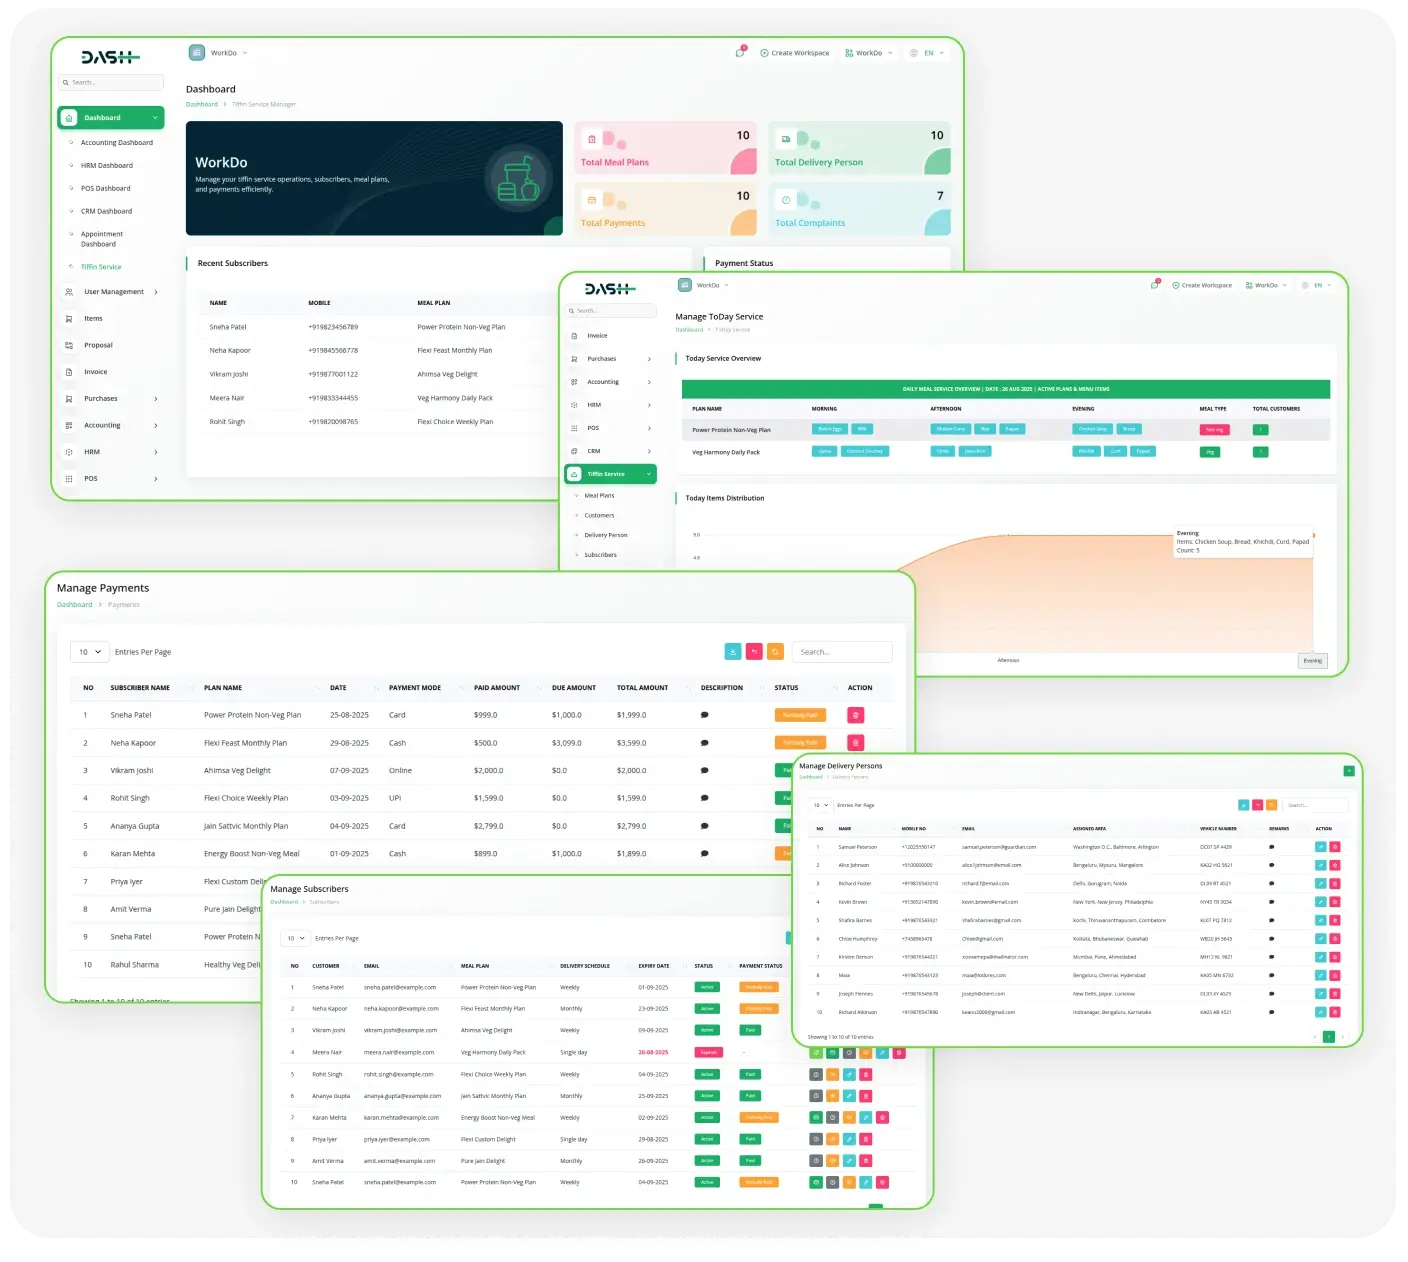Click the orange icon beside Manage Payments search
1408x1262 pixels.
pos(775,652)
